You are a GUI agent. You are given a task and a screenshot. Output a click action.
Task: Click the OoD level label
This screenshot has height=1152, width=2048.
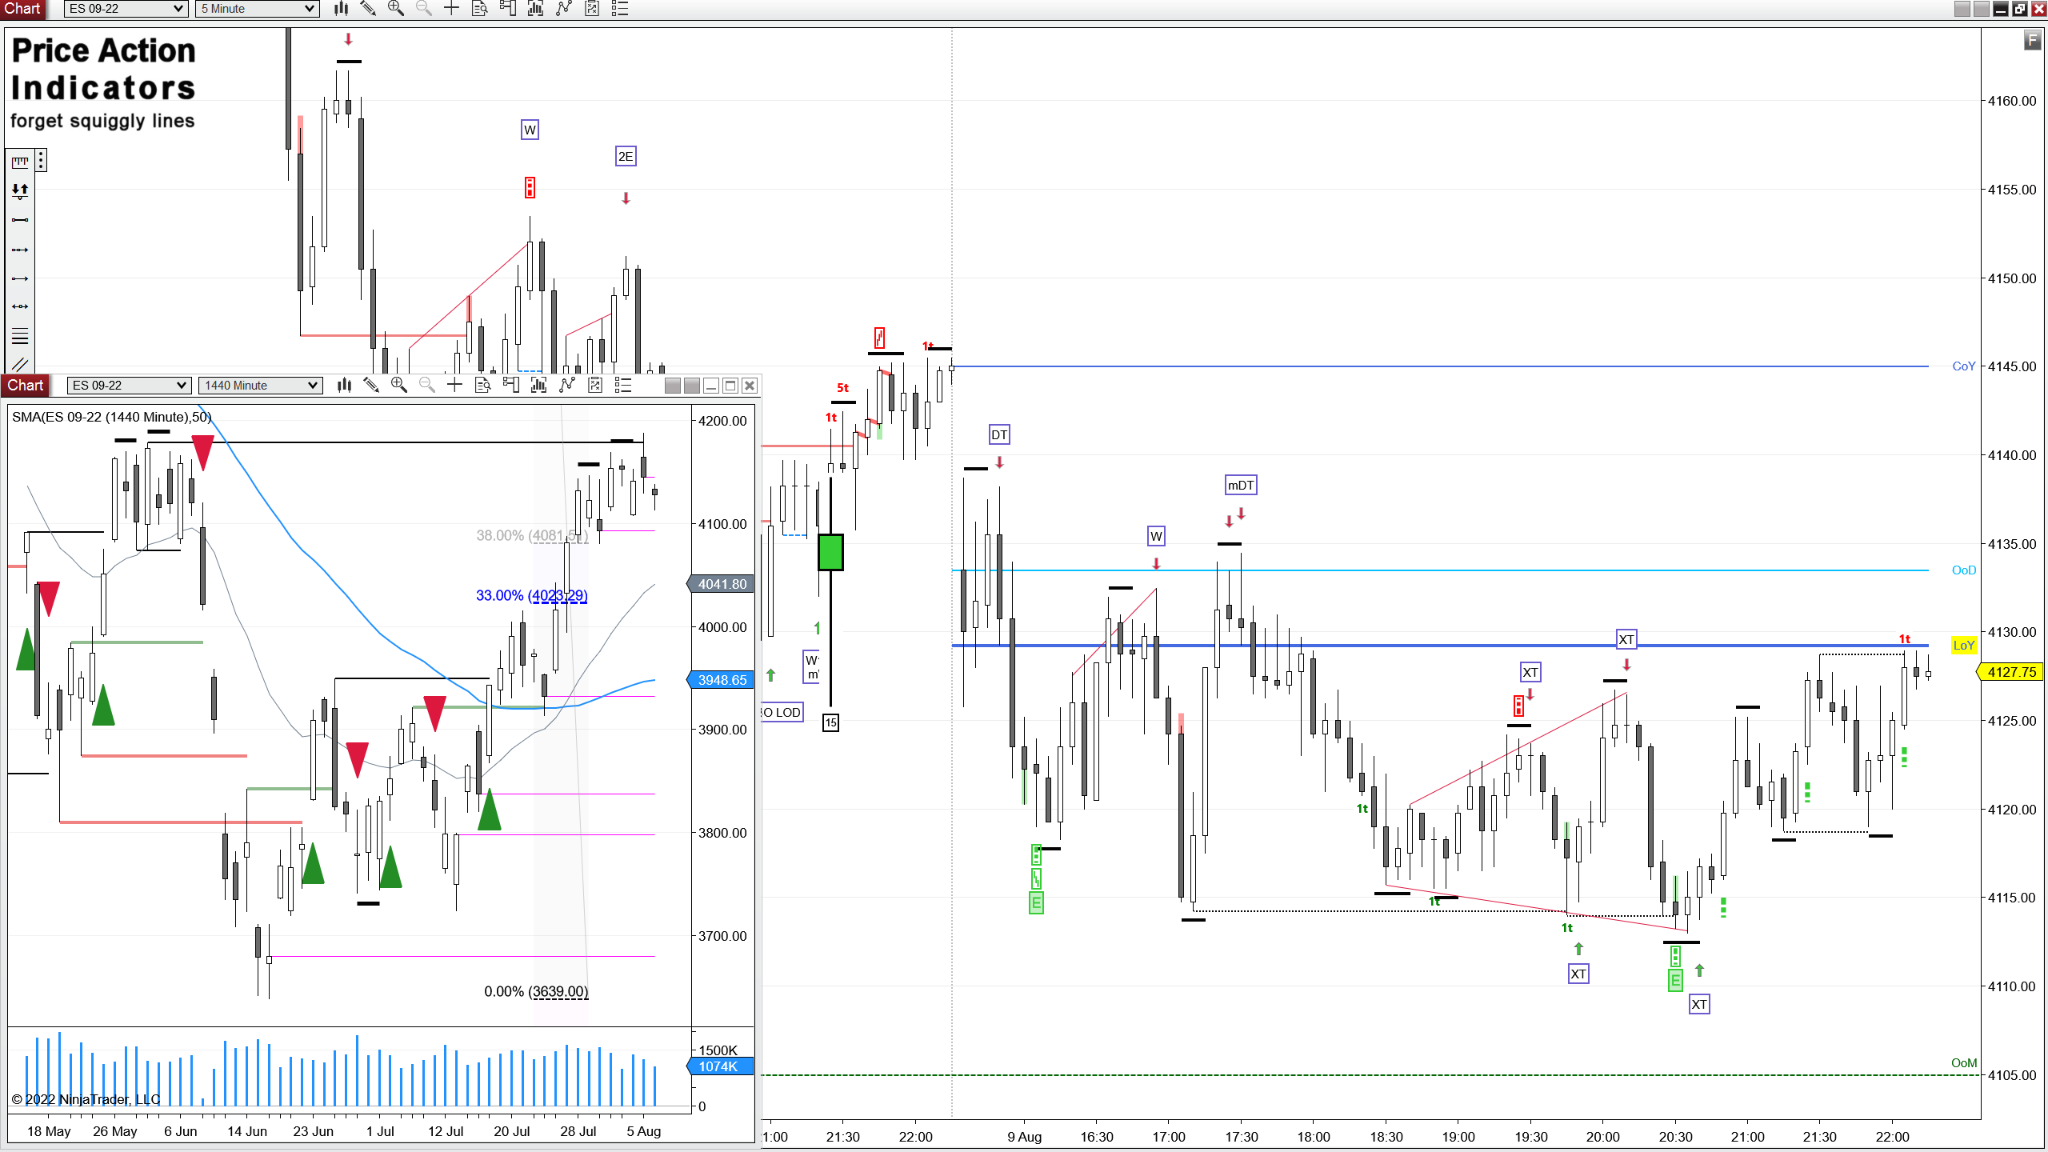pos(1963,570)
